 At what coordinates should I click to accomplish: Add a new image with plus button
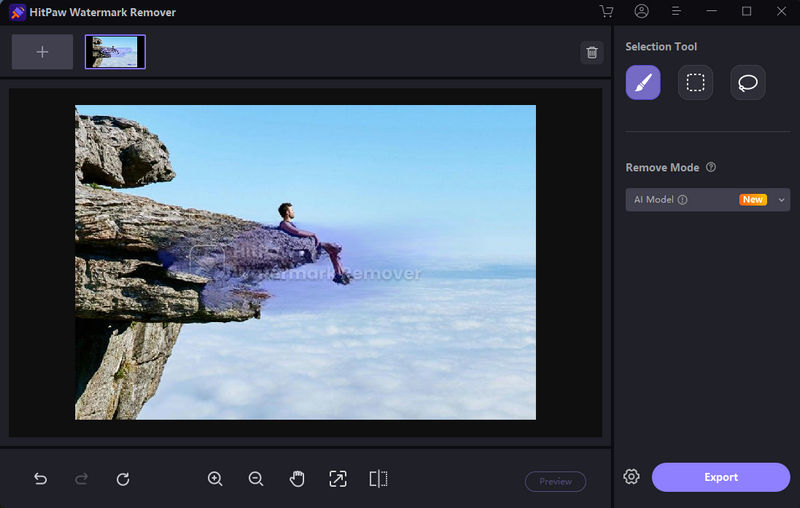[x=42, y=52]
